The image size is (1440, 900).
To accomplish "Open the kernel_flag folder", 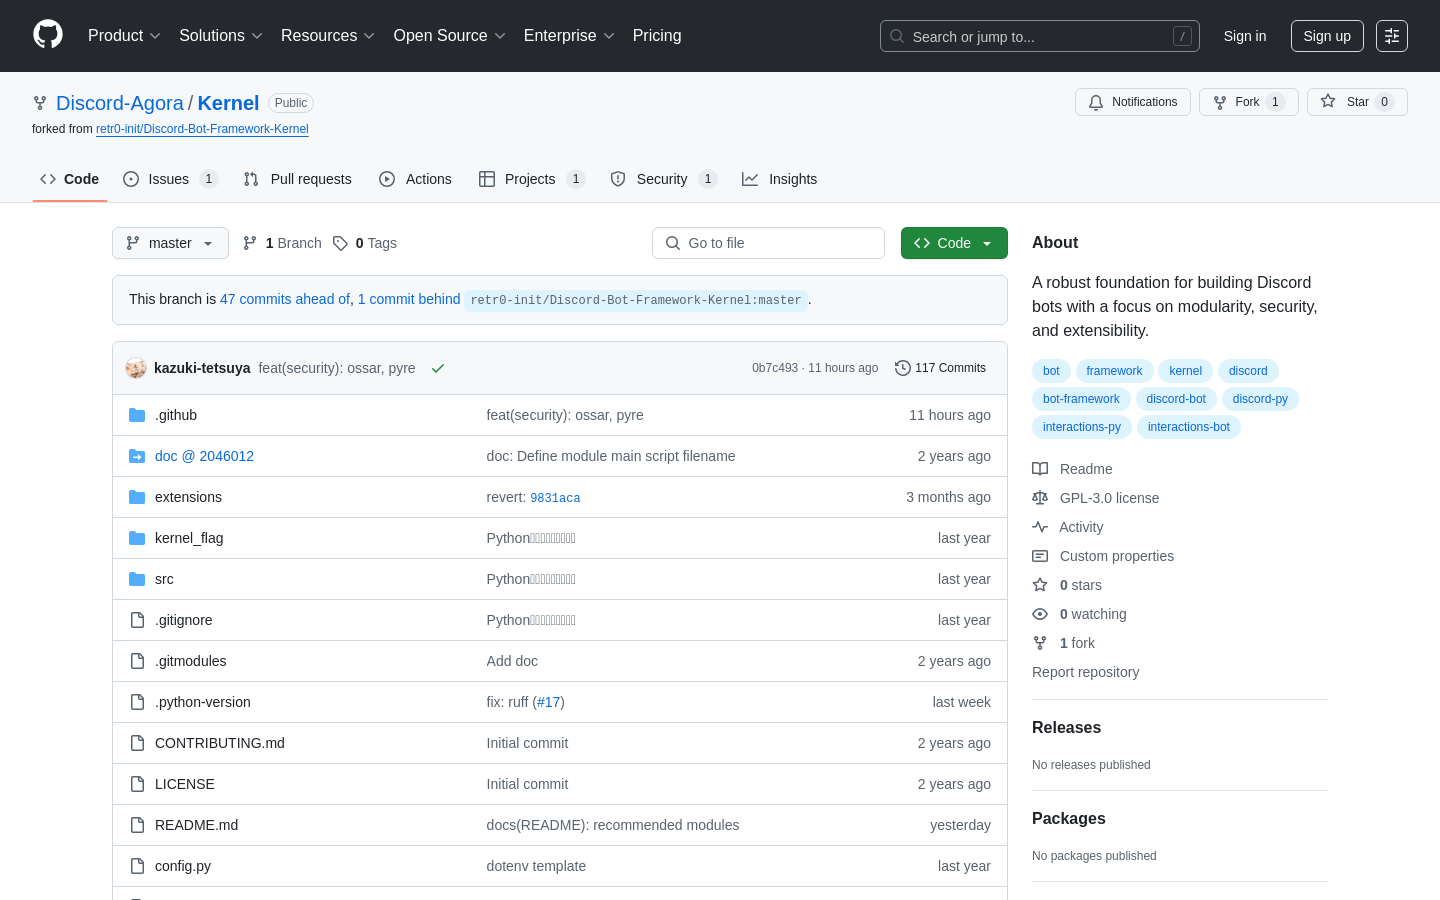I will [x=189, y=538].
